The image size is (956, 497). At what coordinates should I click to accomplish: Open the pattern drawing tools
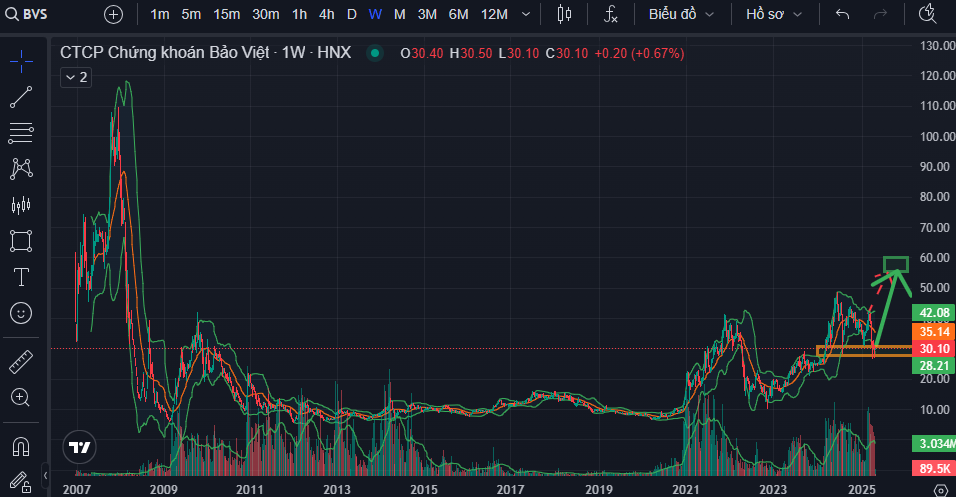(x=21, y=169)
